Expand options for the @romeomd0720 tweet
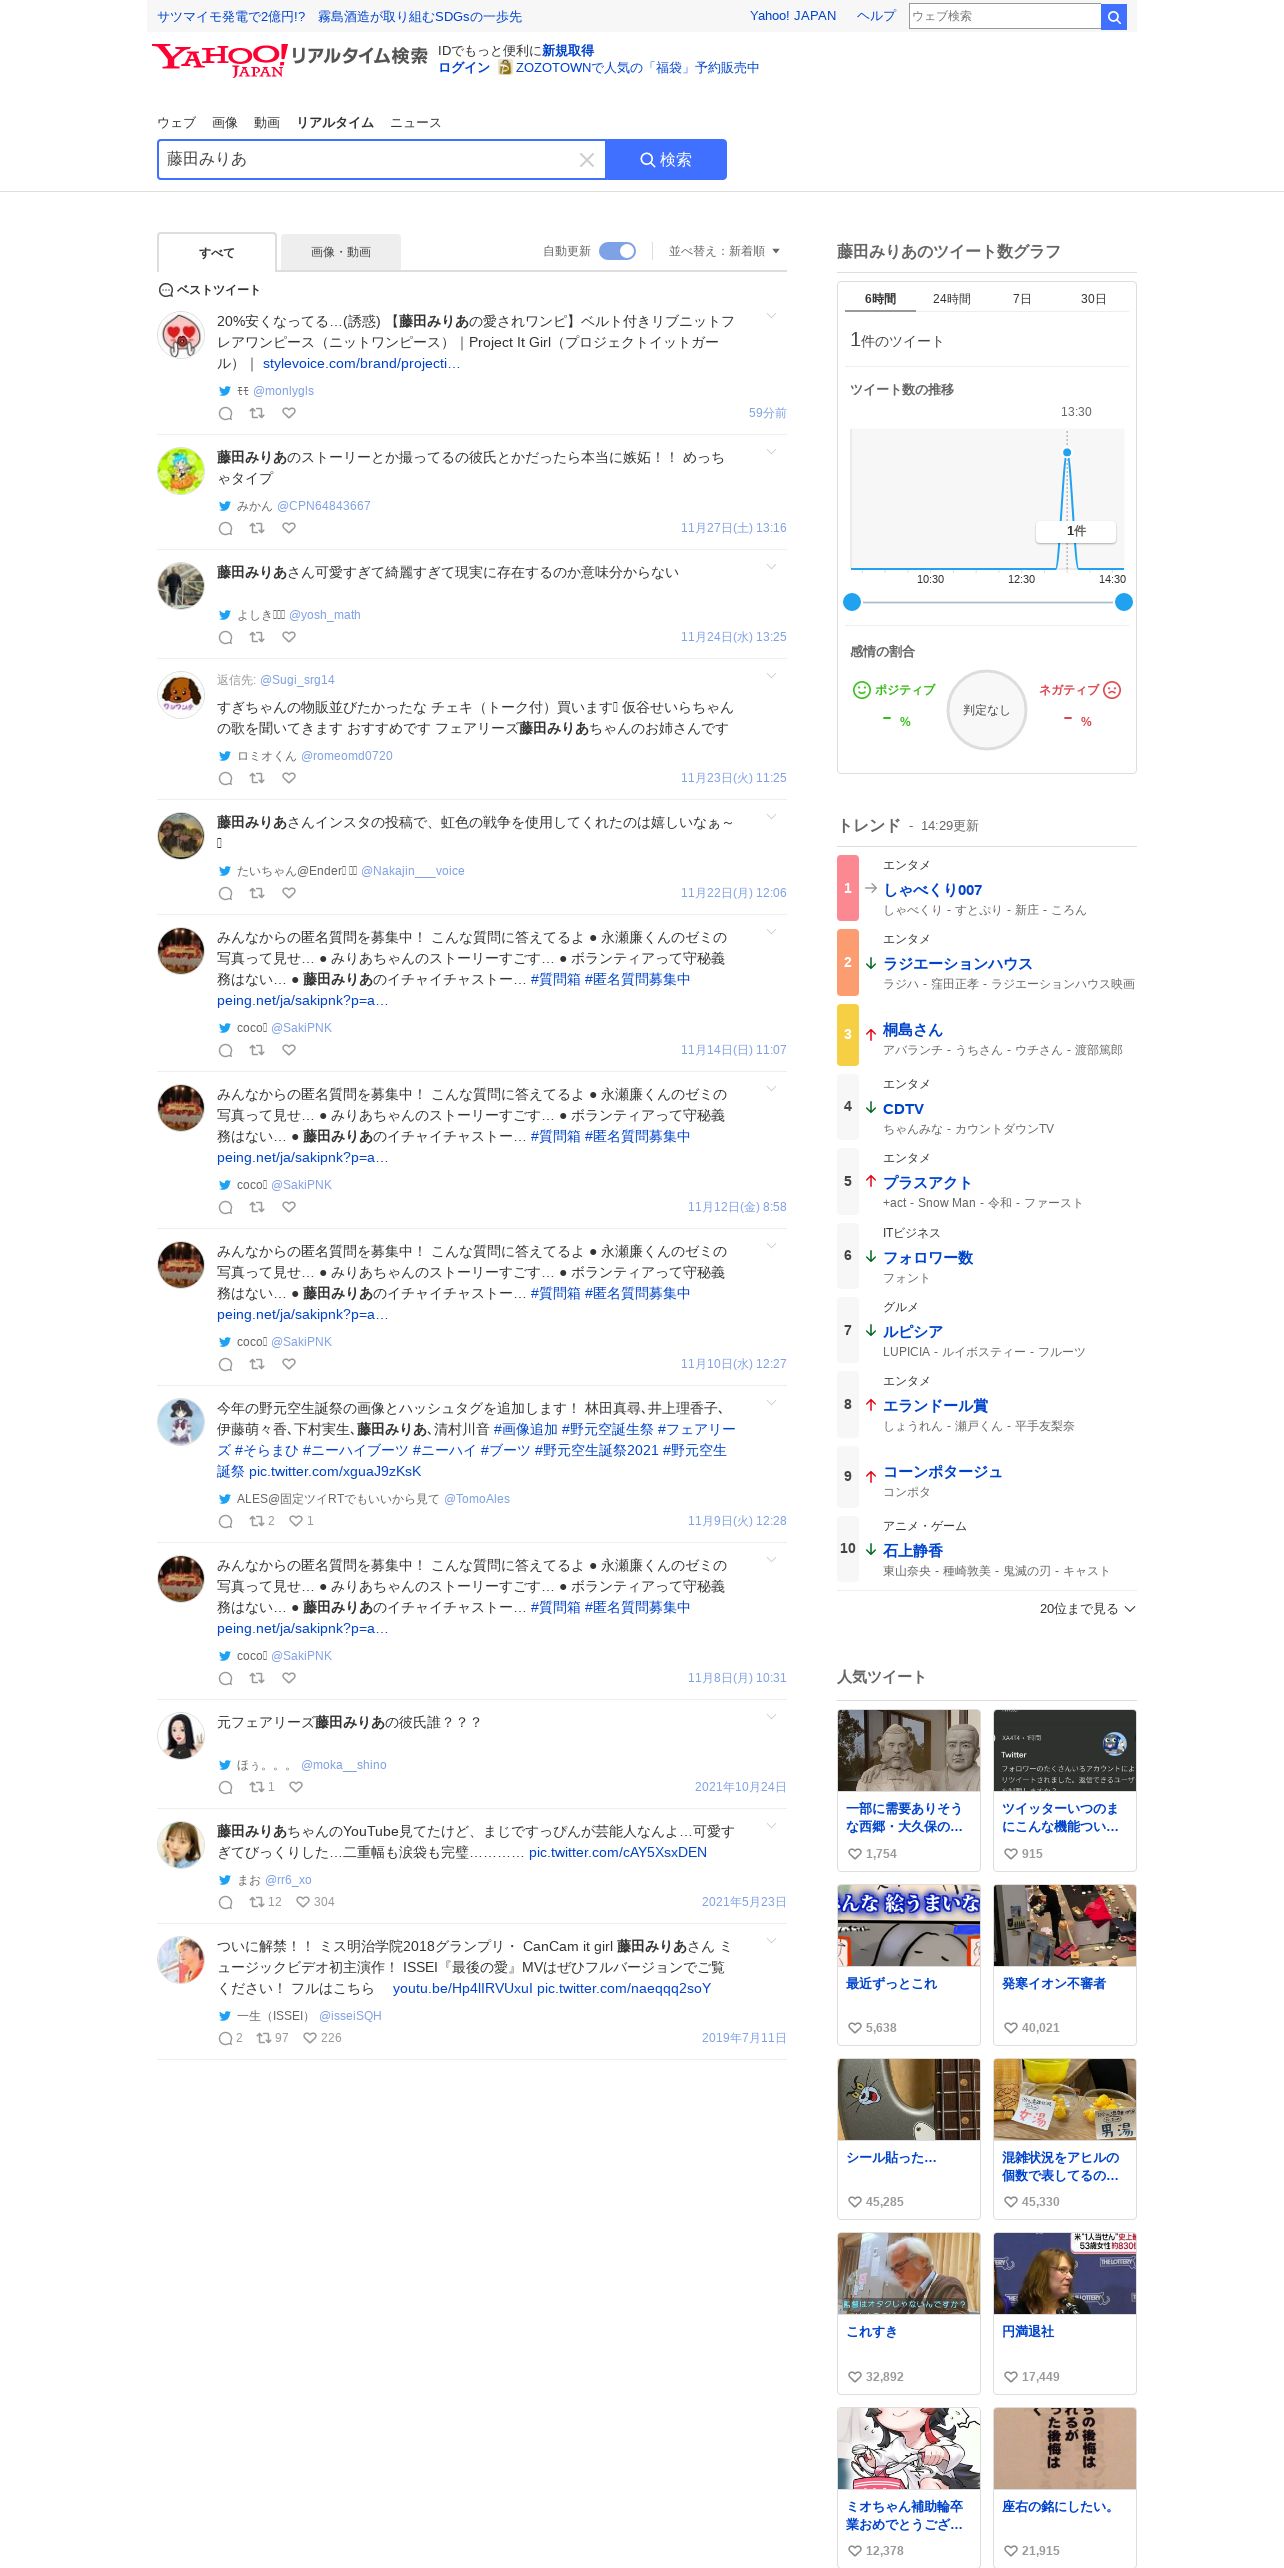The width and height of the screenshot is (1284, 2568). pos(771,677)
